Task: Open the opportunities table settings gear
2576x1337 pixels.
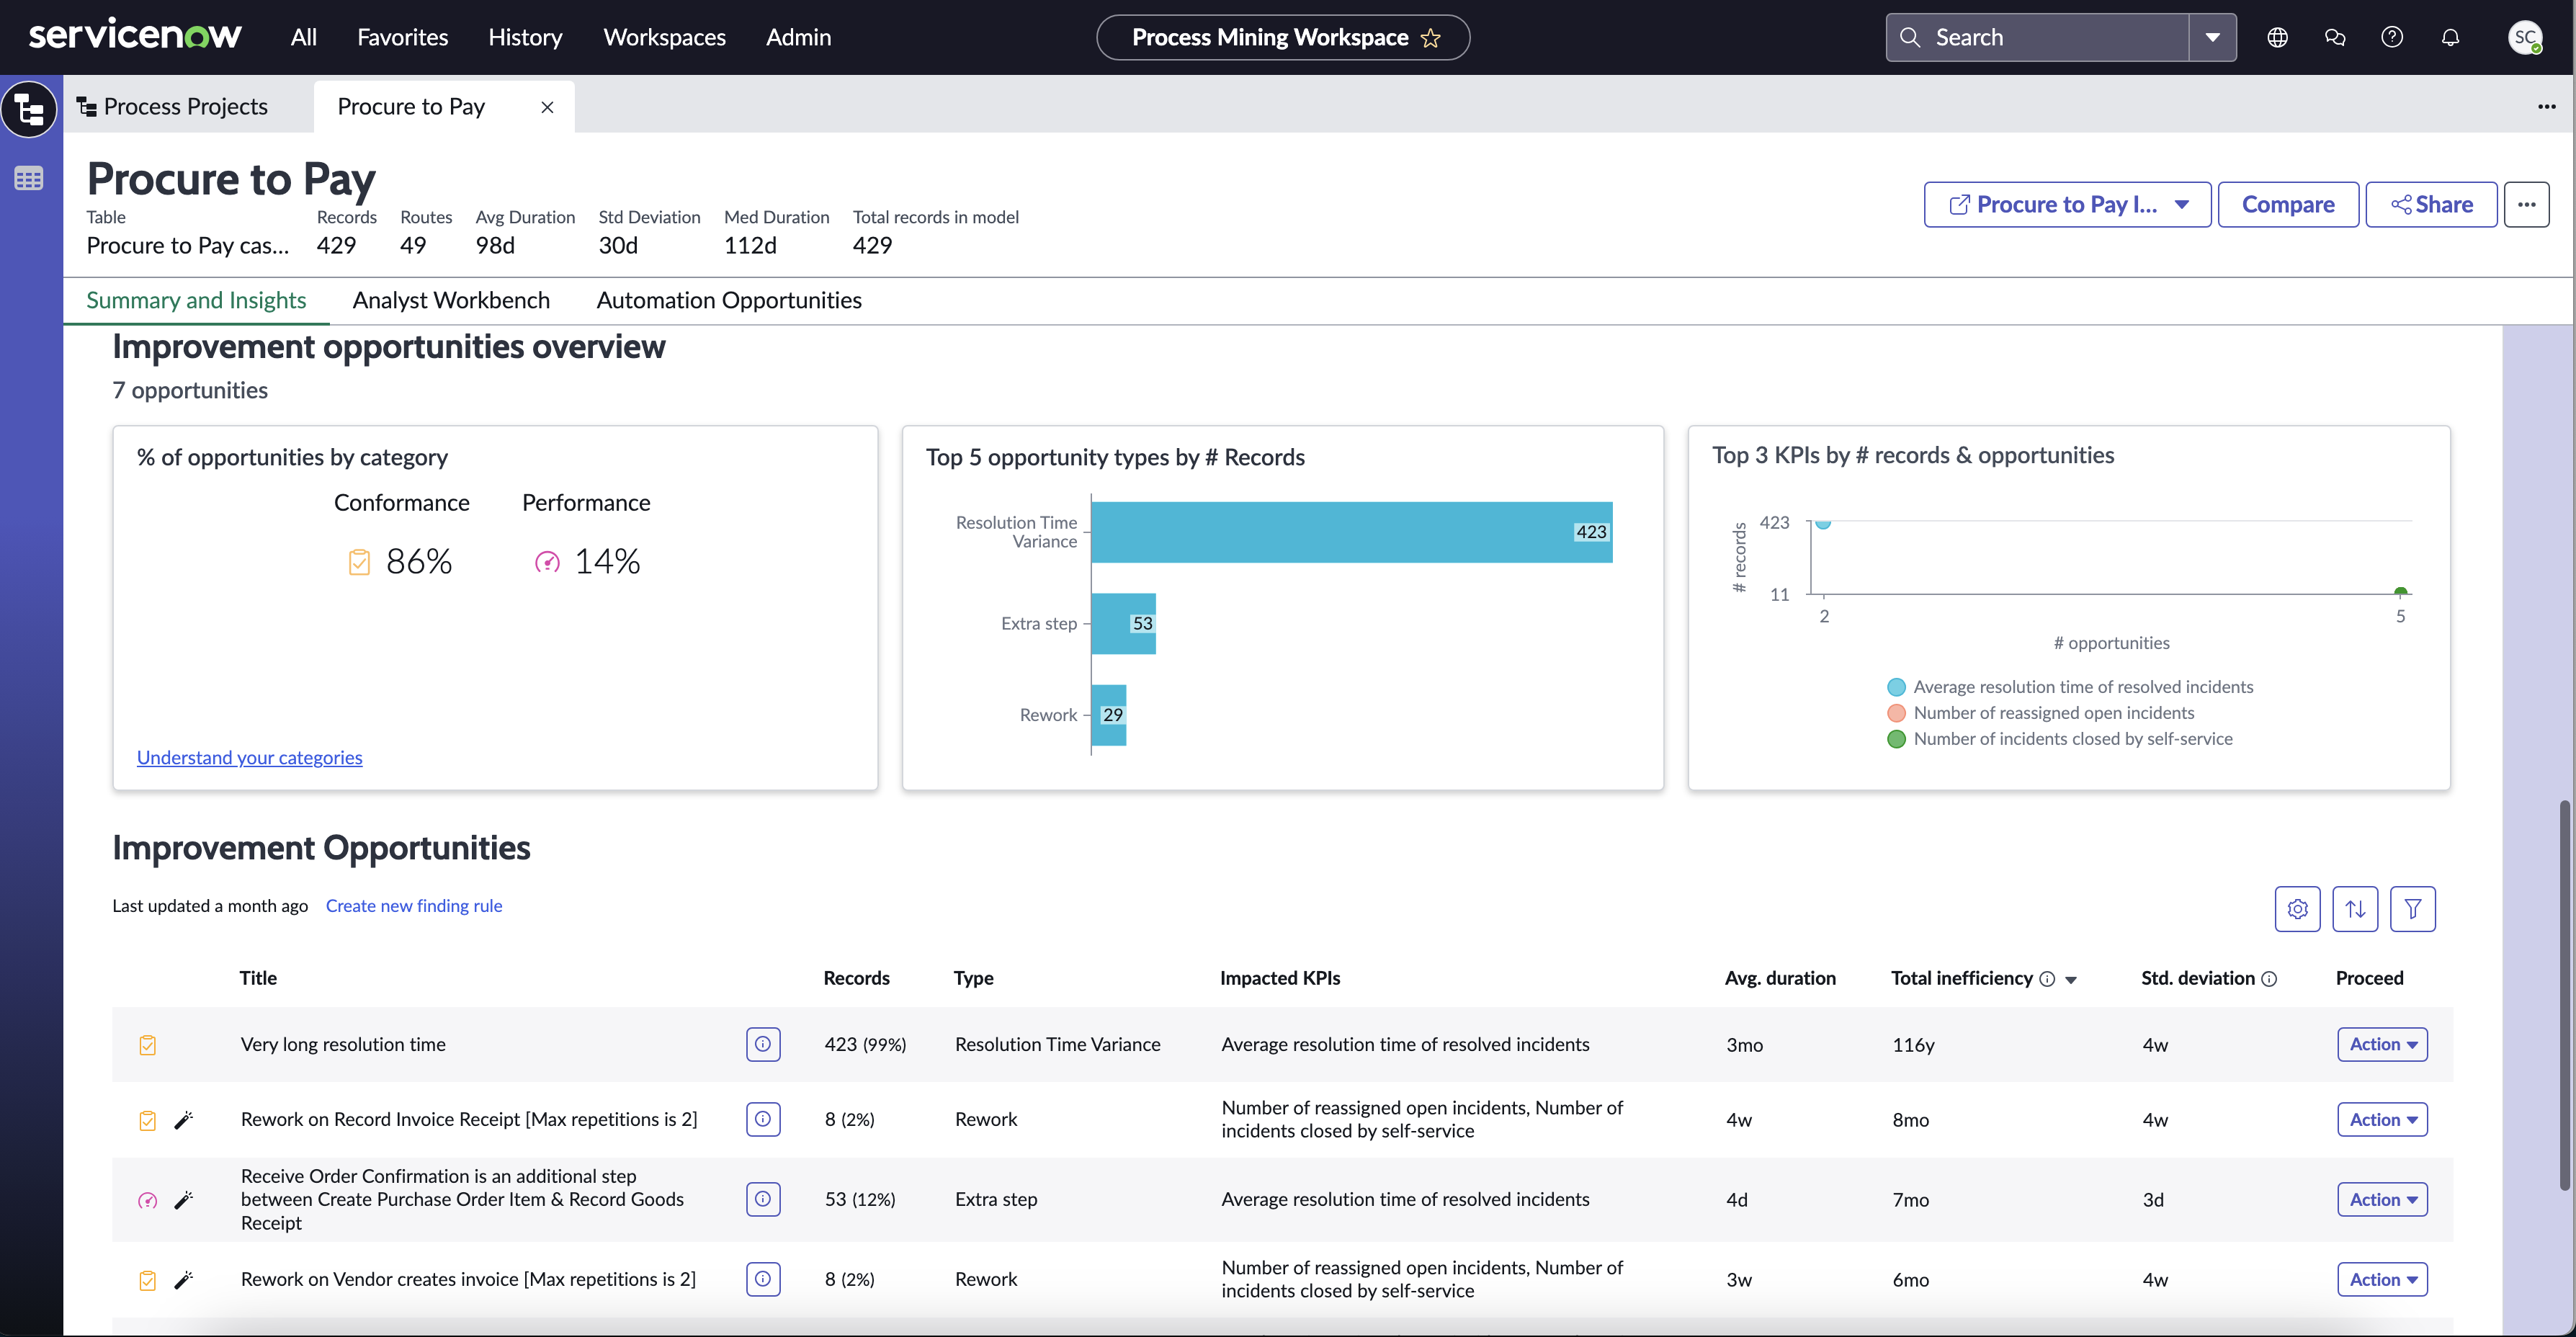Action: pos(2298,909)
